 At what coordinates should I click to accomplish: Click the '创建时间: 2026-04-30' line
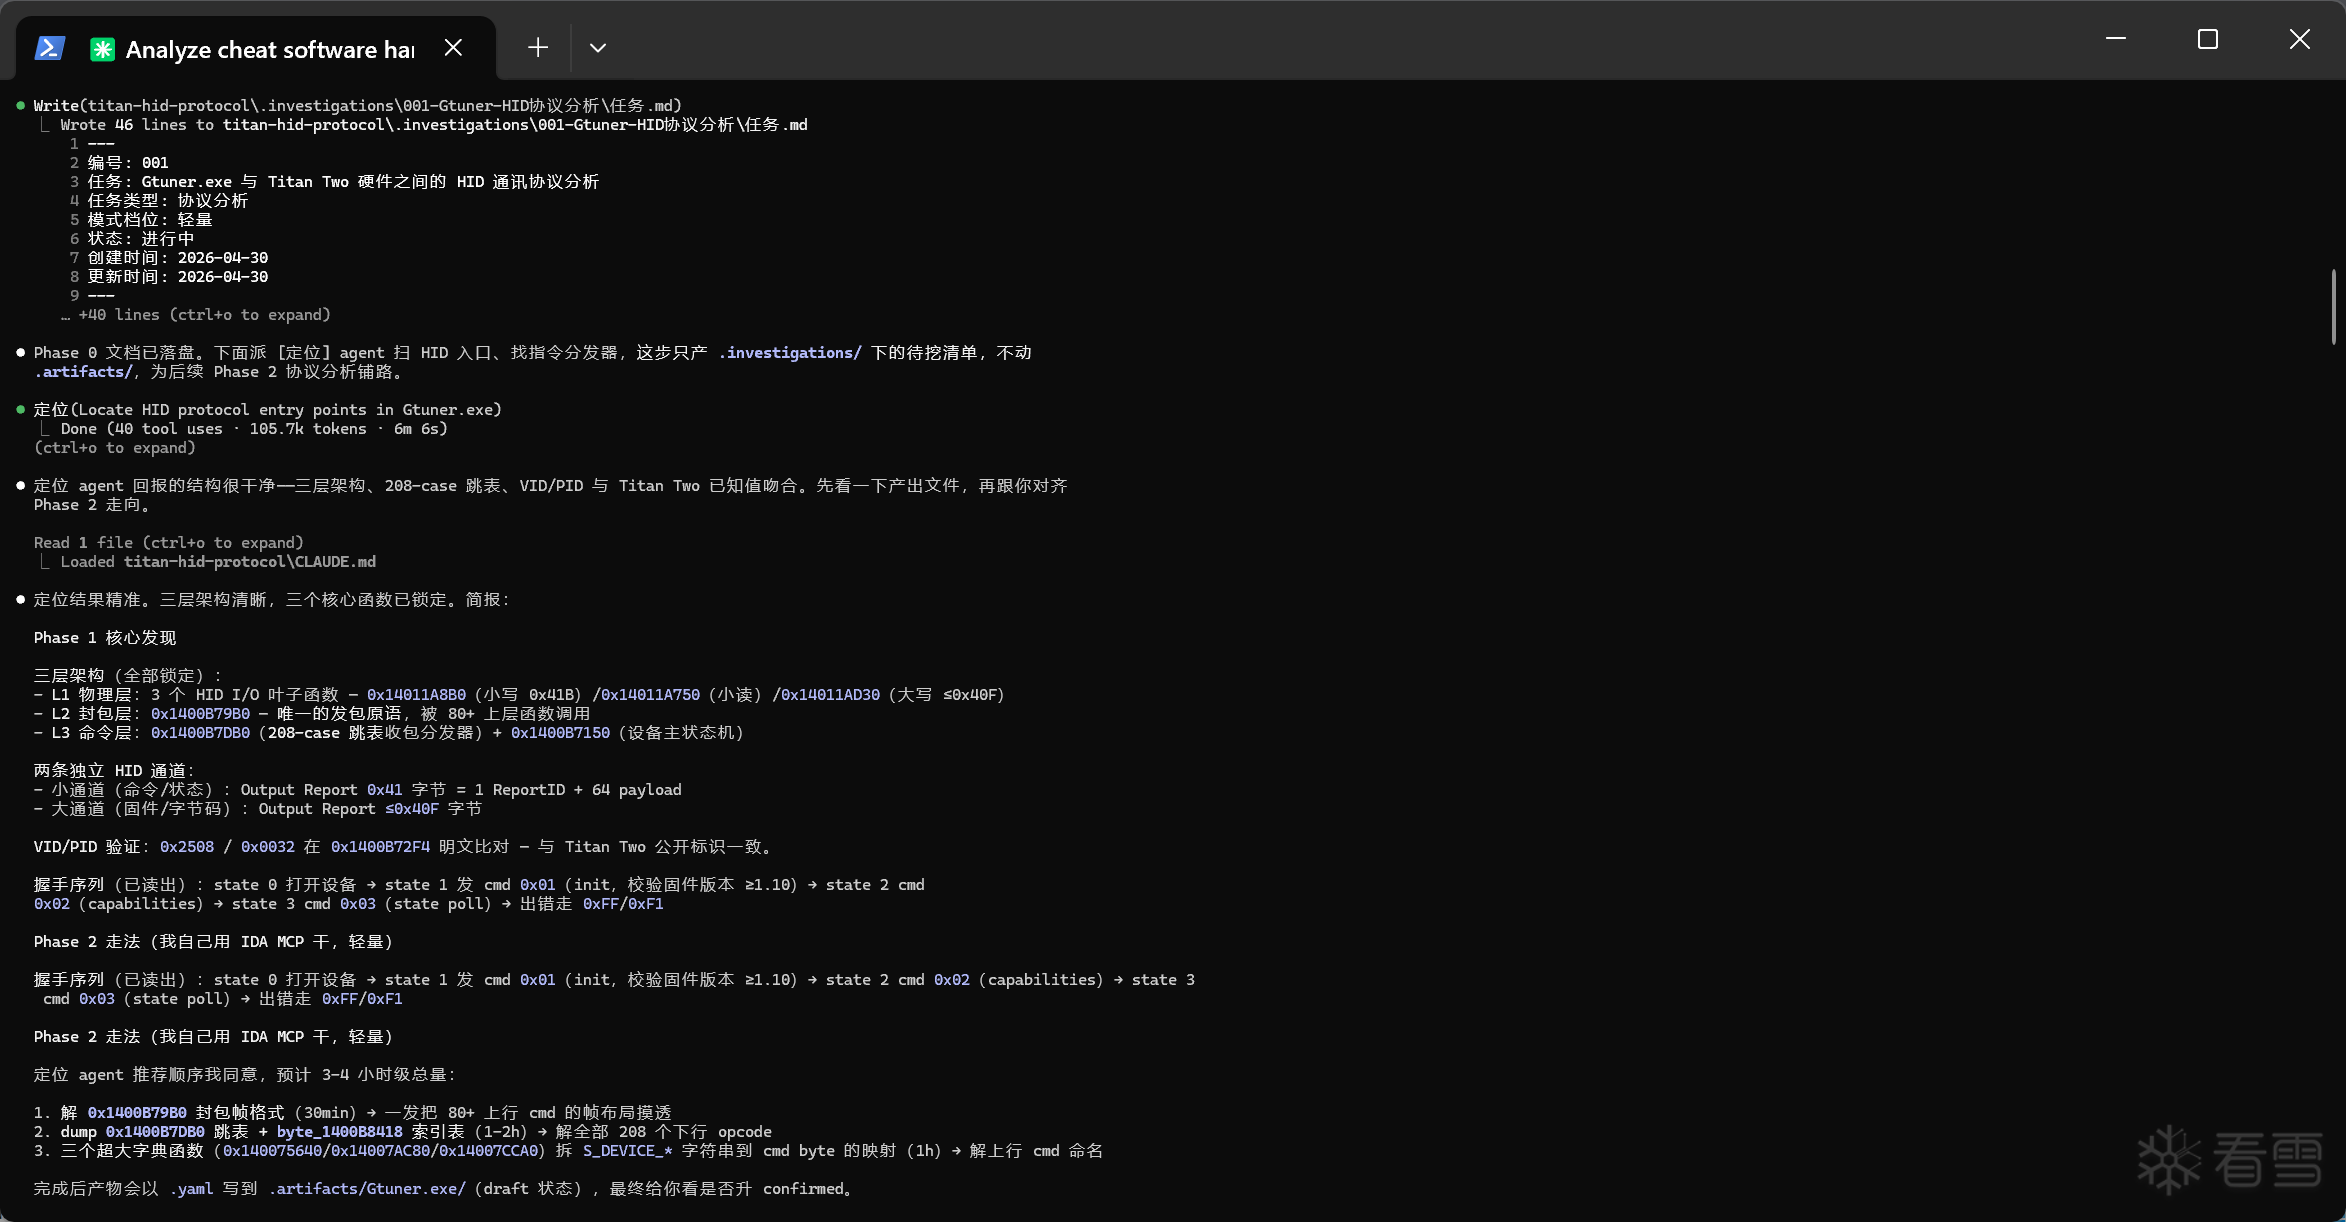coord(178,258)
